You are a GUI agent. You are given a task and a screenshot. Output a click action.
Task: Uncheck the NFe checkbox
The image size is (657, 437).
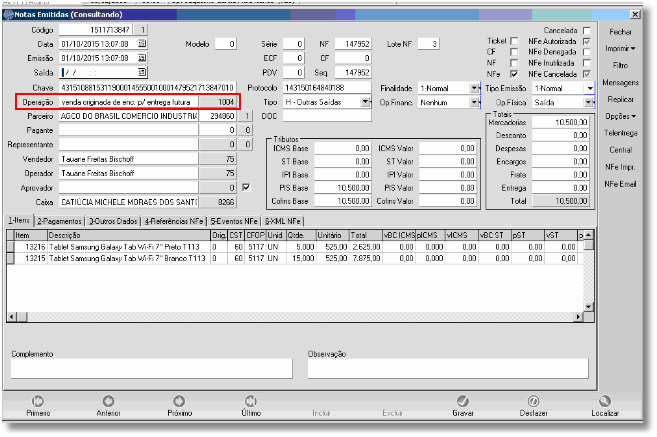(514, 74)
